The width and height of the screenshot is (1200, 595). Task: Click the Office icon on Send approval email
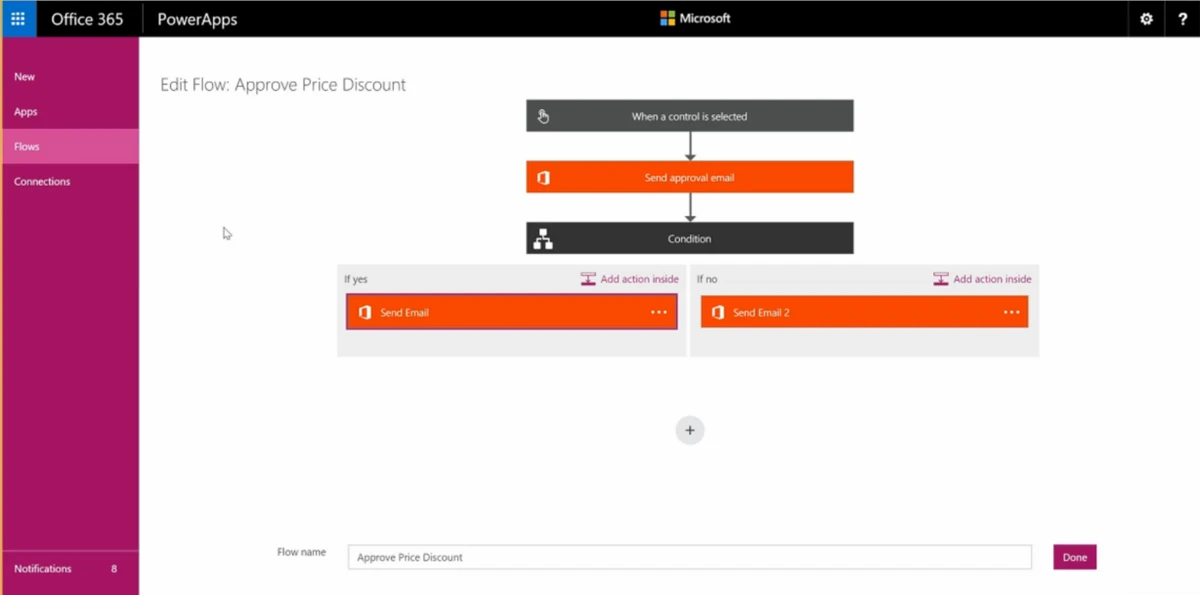543,178
